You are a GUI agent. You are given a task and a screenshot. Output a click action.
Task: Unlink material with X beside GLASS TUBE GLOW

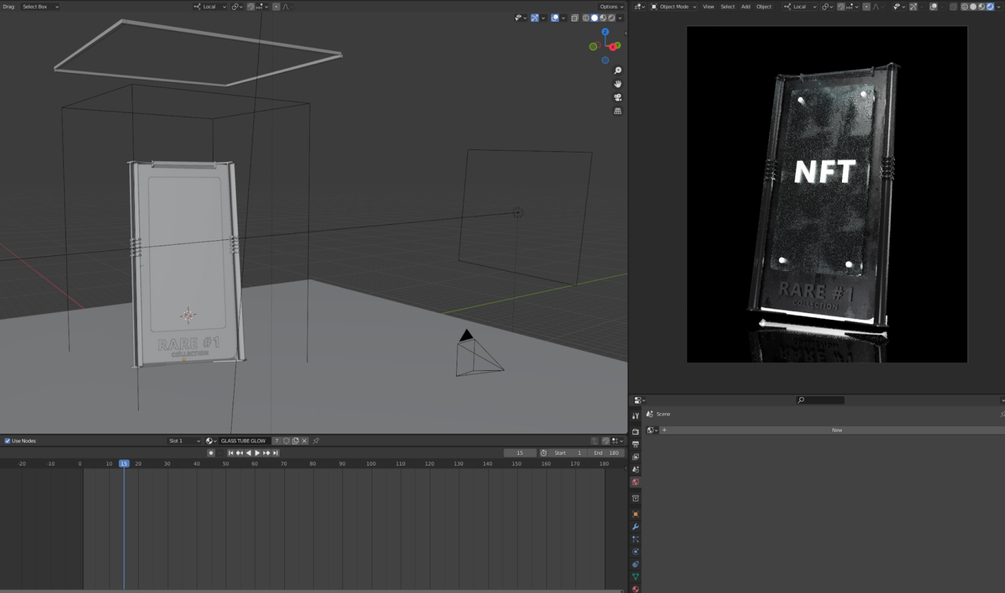[x=304, y=441]
